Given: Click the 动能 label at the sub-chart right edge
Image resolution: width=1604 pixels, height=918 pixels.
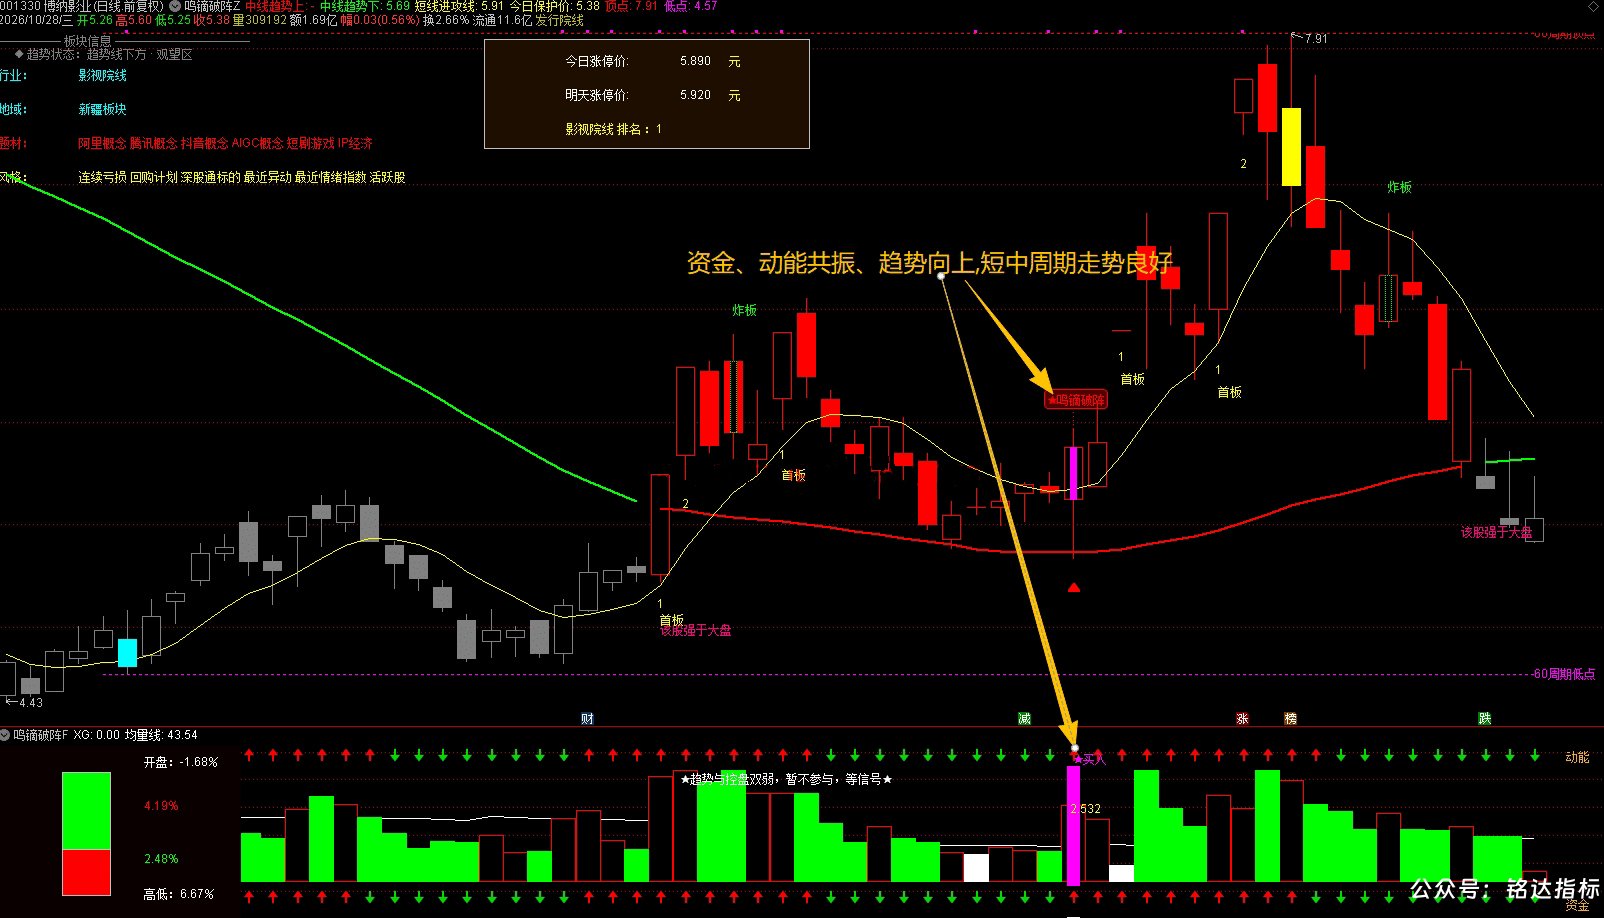Looking at the screenshot, I should (x=1577, y=758).
